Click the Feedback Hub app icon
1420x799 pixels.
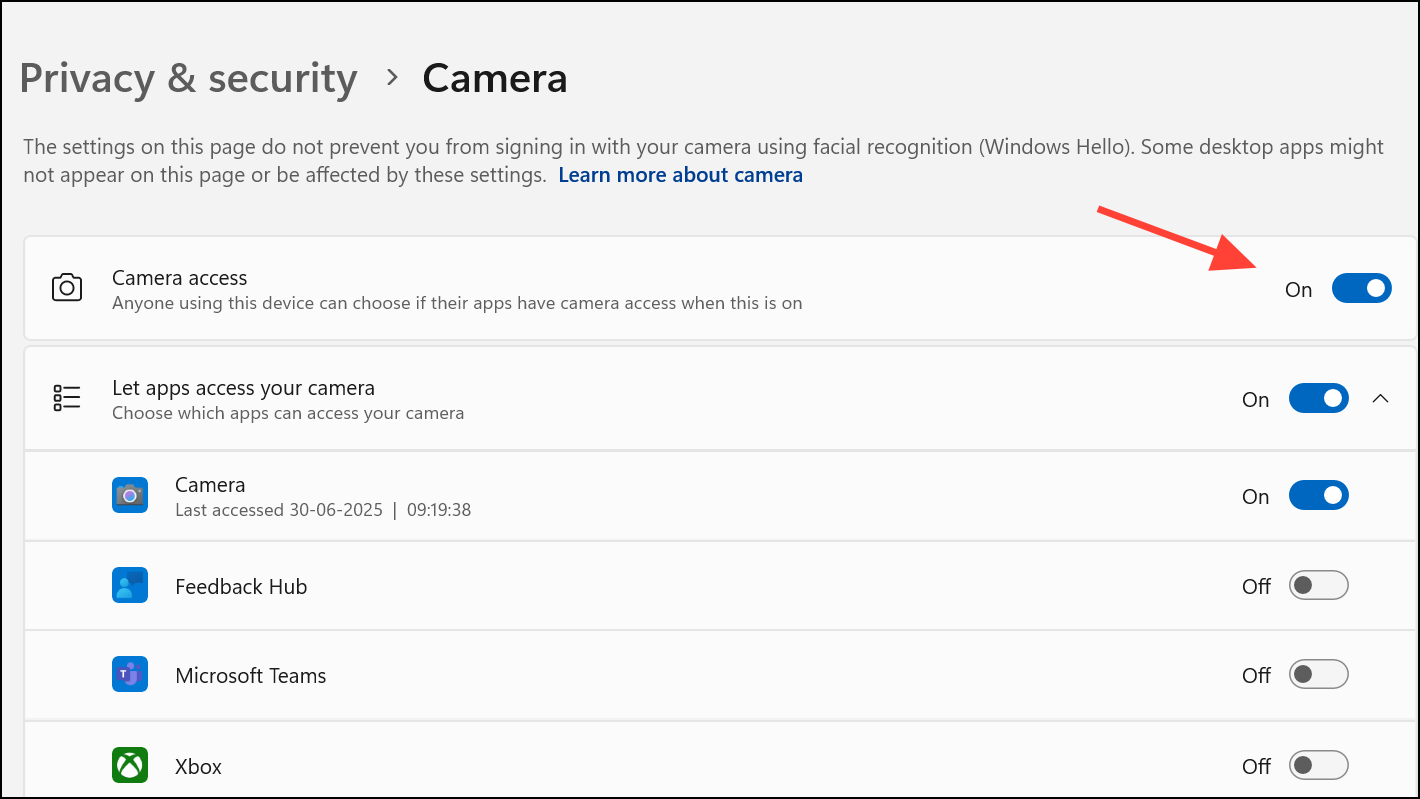(x=130, y=586)
